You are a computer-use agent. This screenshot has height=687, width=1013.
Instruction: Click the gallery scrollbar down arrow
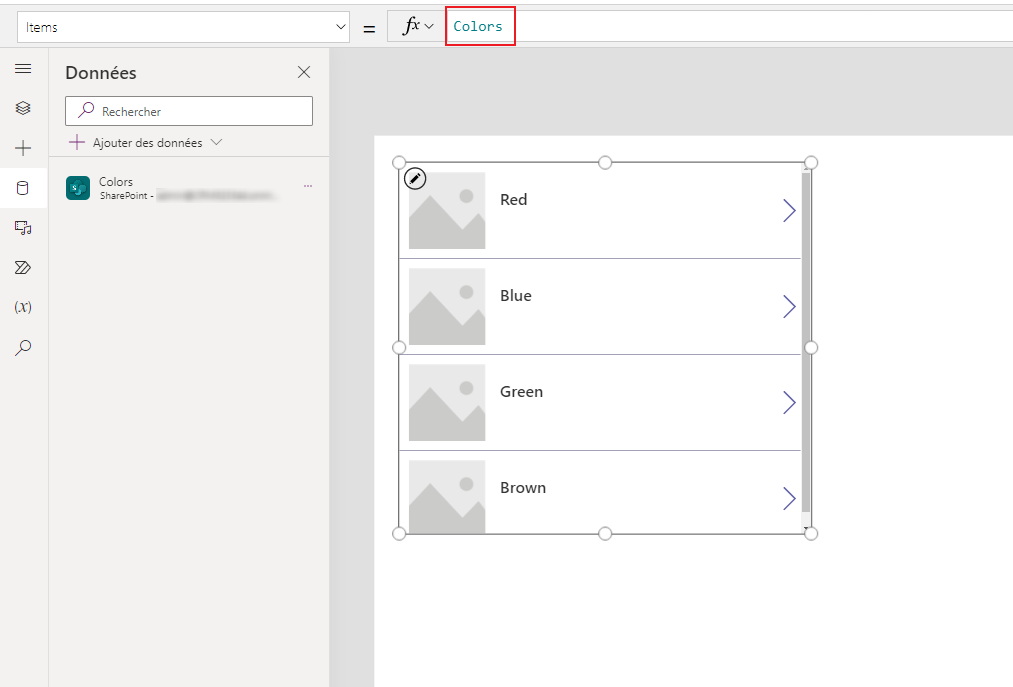(806, 529)
